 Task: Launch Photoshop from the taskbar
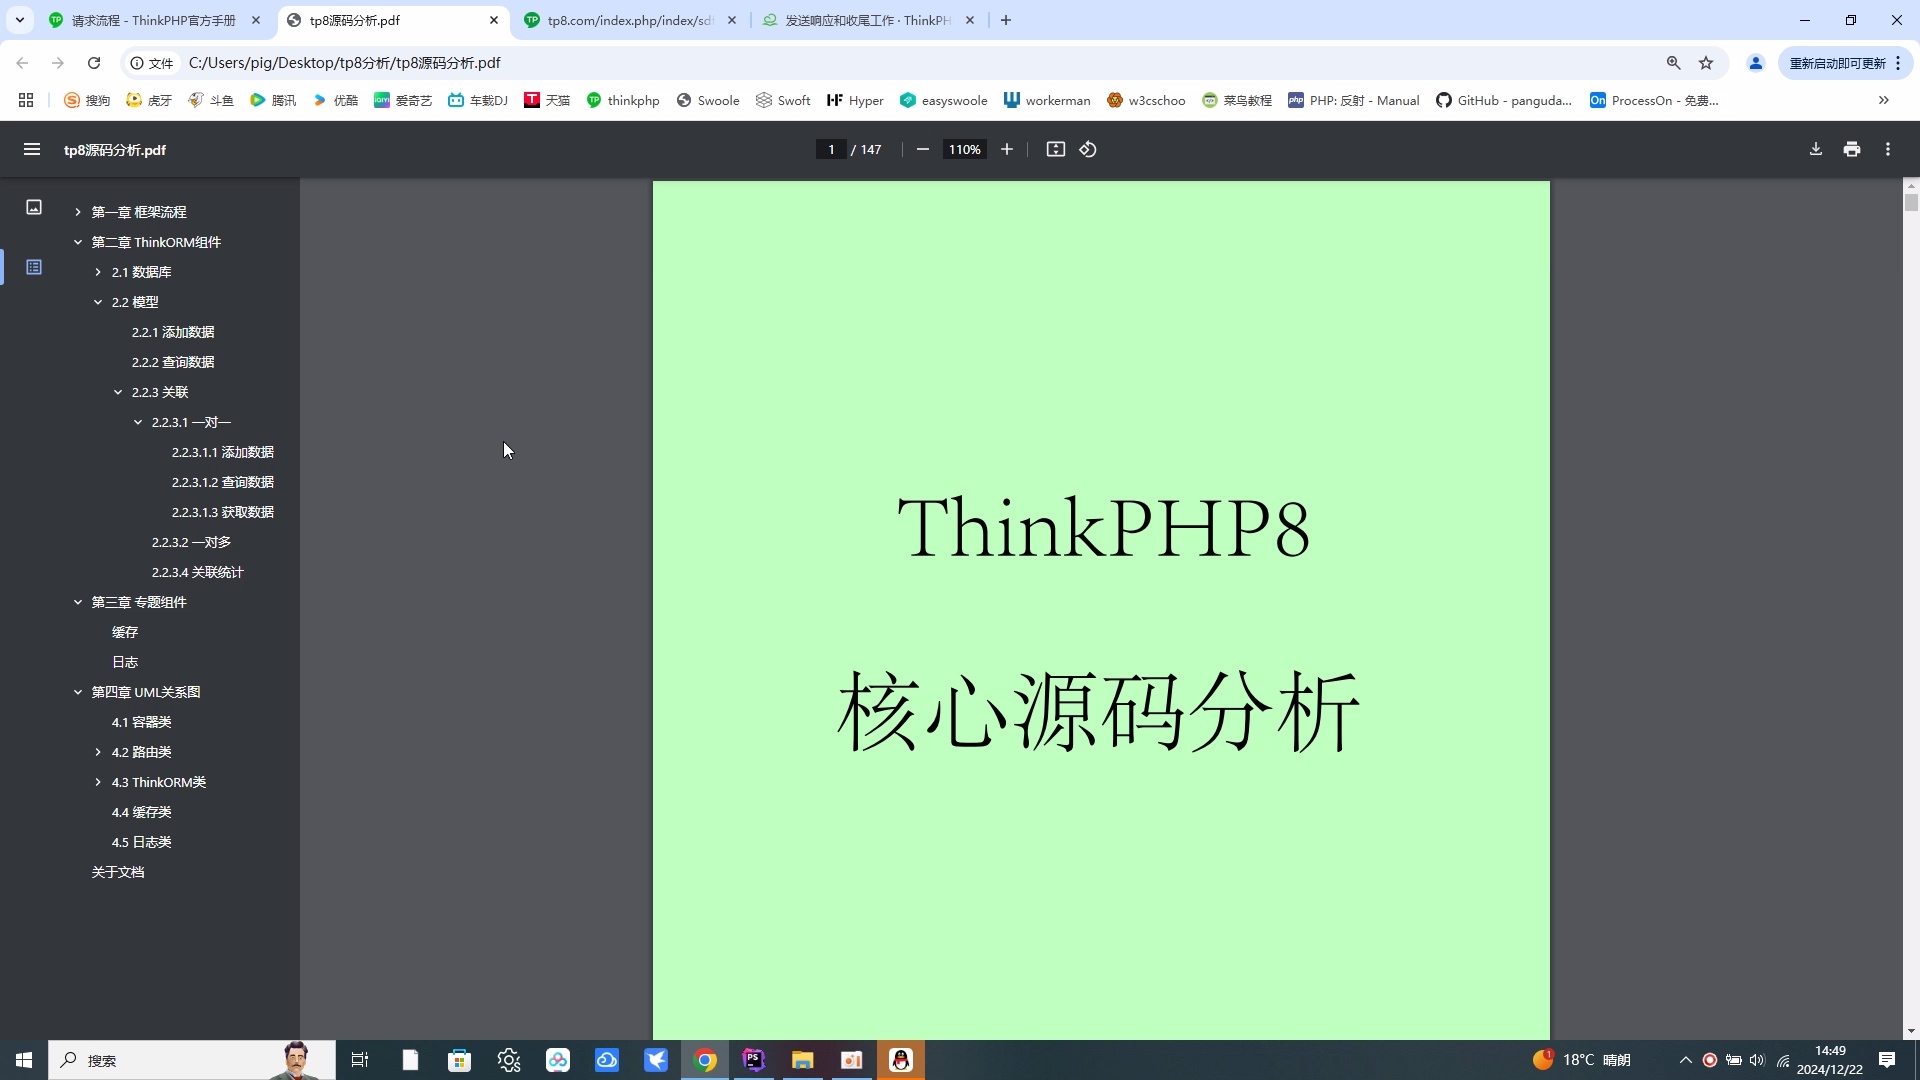click(x=754, y=1059)
